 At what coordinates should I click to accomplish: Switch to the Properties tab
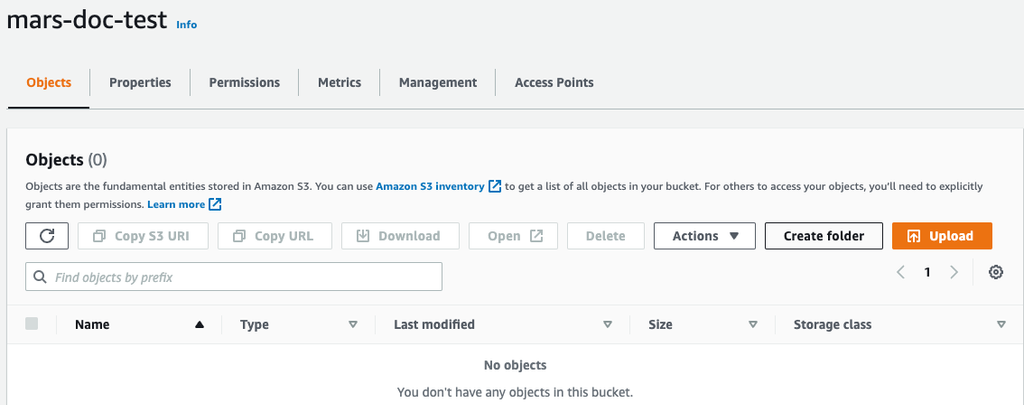(x=140, y=83)
